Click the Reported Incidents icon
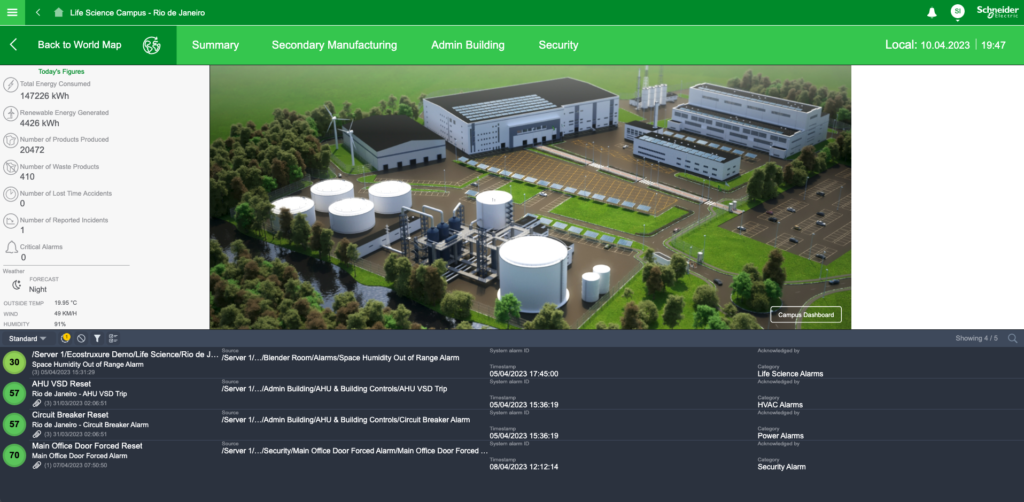 [10, 221]
